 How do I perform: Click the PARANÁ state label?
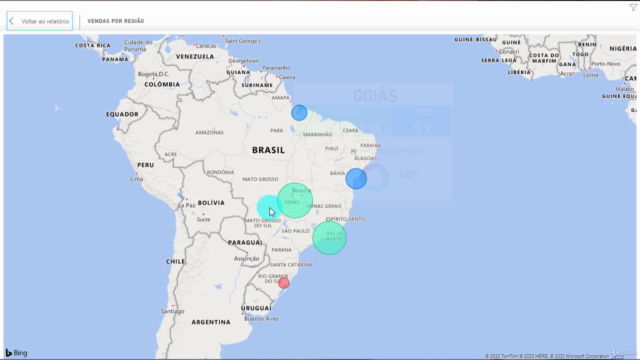click(282, 250)
